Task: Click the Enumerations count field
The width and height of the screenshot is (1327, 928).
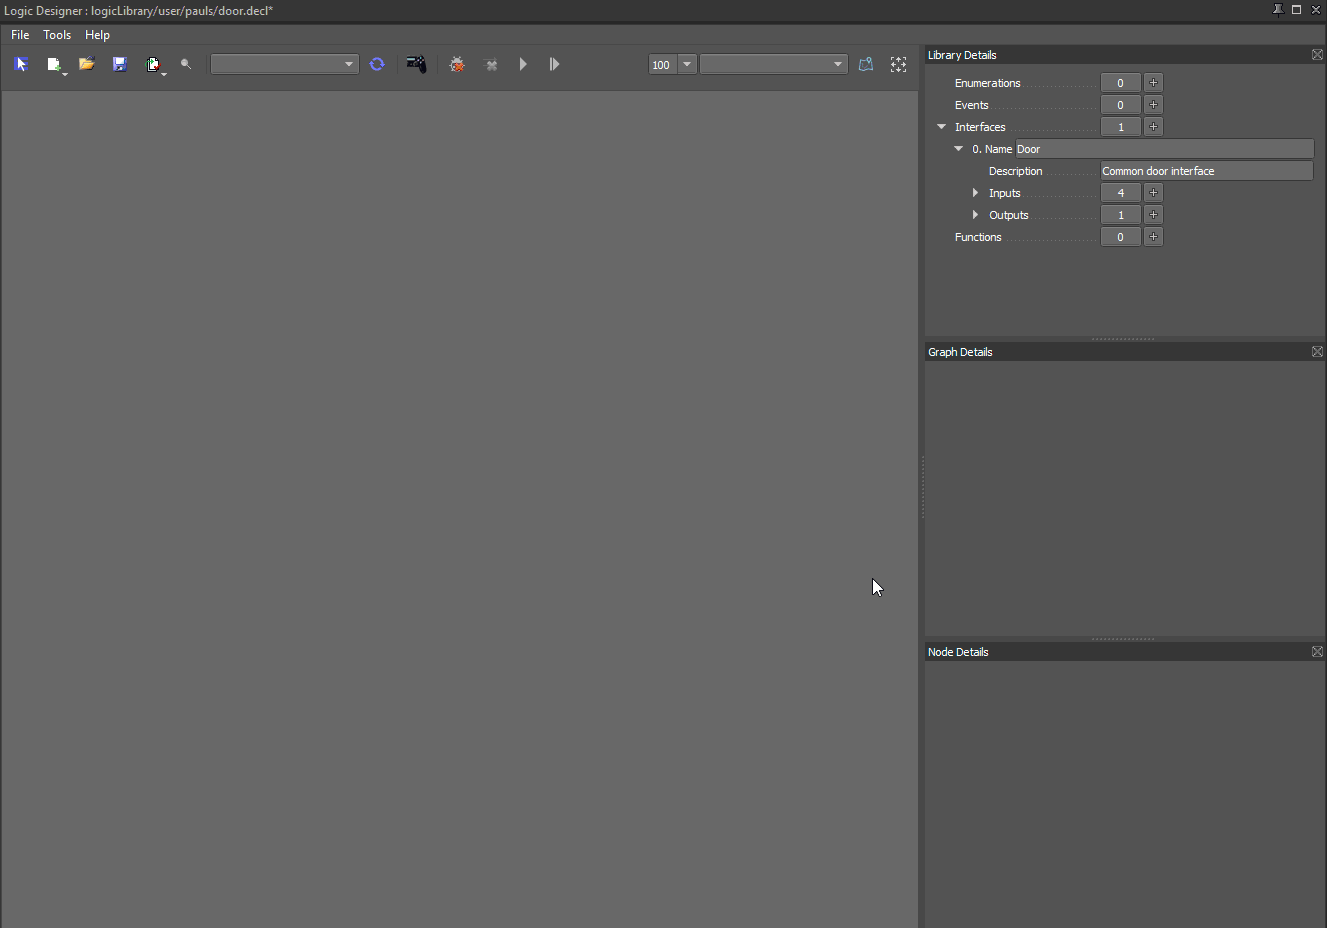Action: 1121,83
